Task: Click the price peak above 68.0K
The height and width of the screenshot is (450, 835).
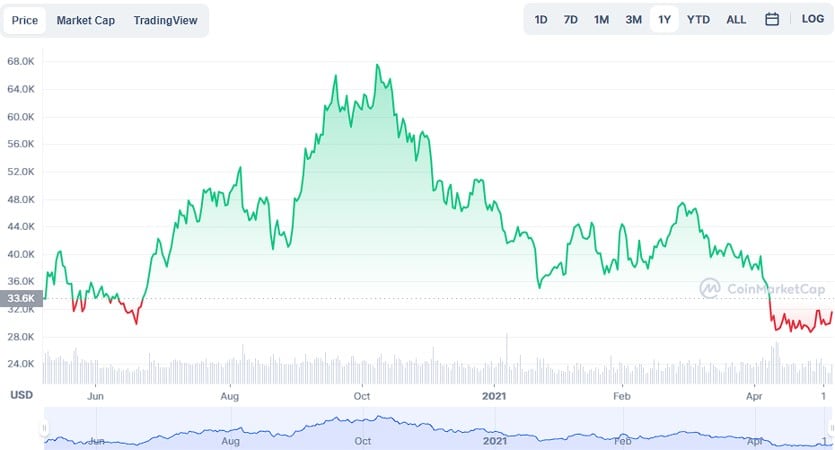Action: pyautogui.click(x=377, y=65)
